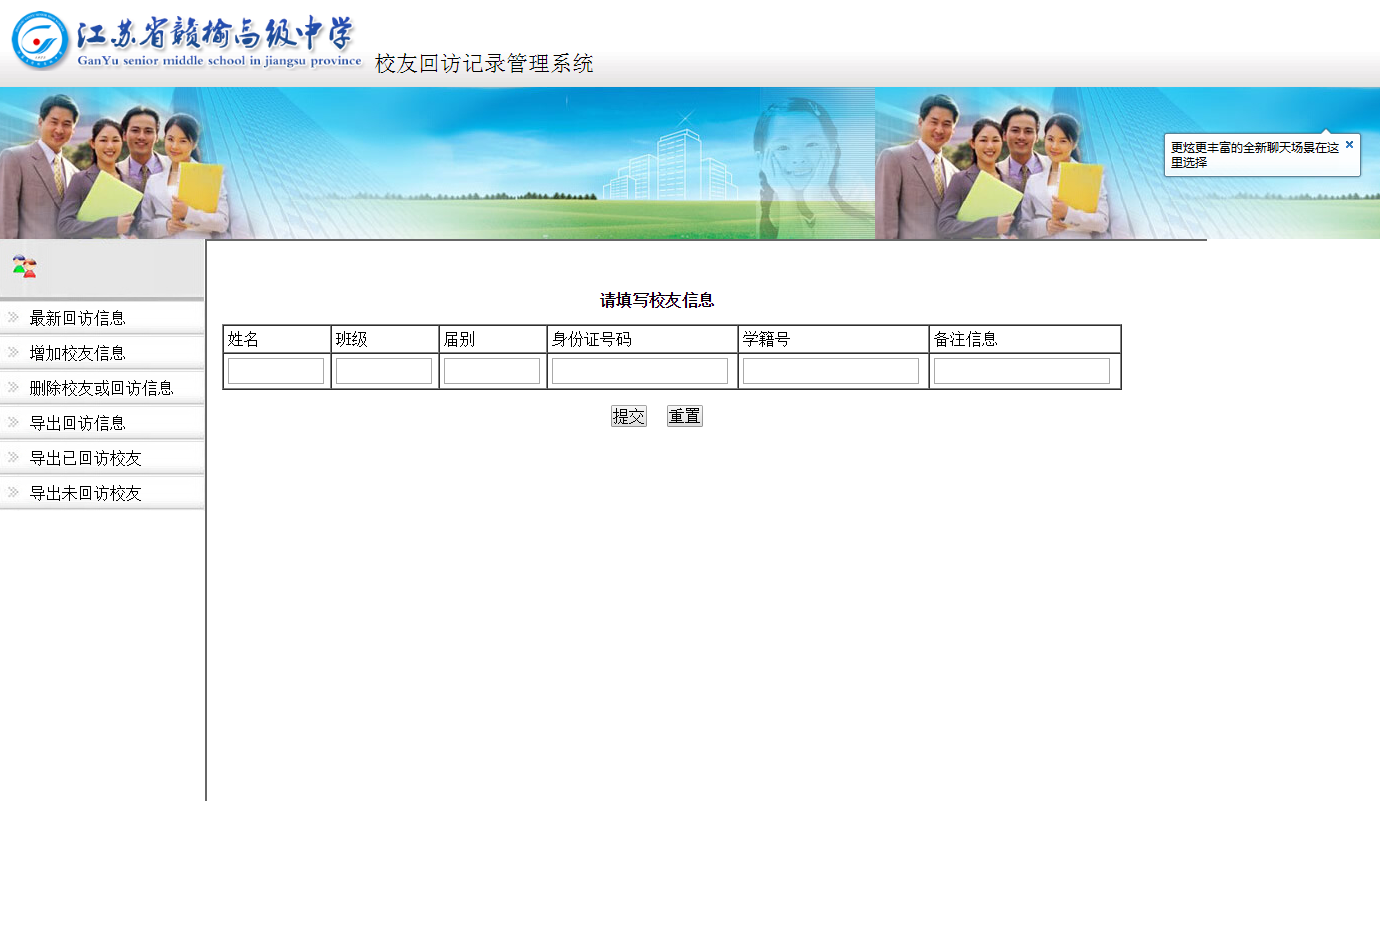Focus the 备注信息 input field
Screen dimensions: 1380x941
[1022, 371]
